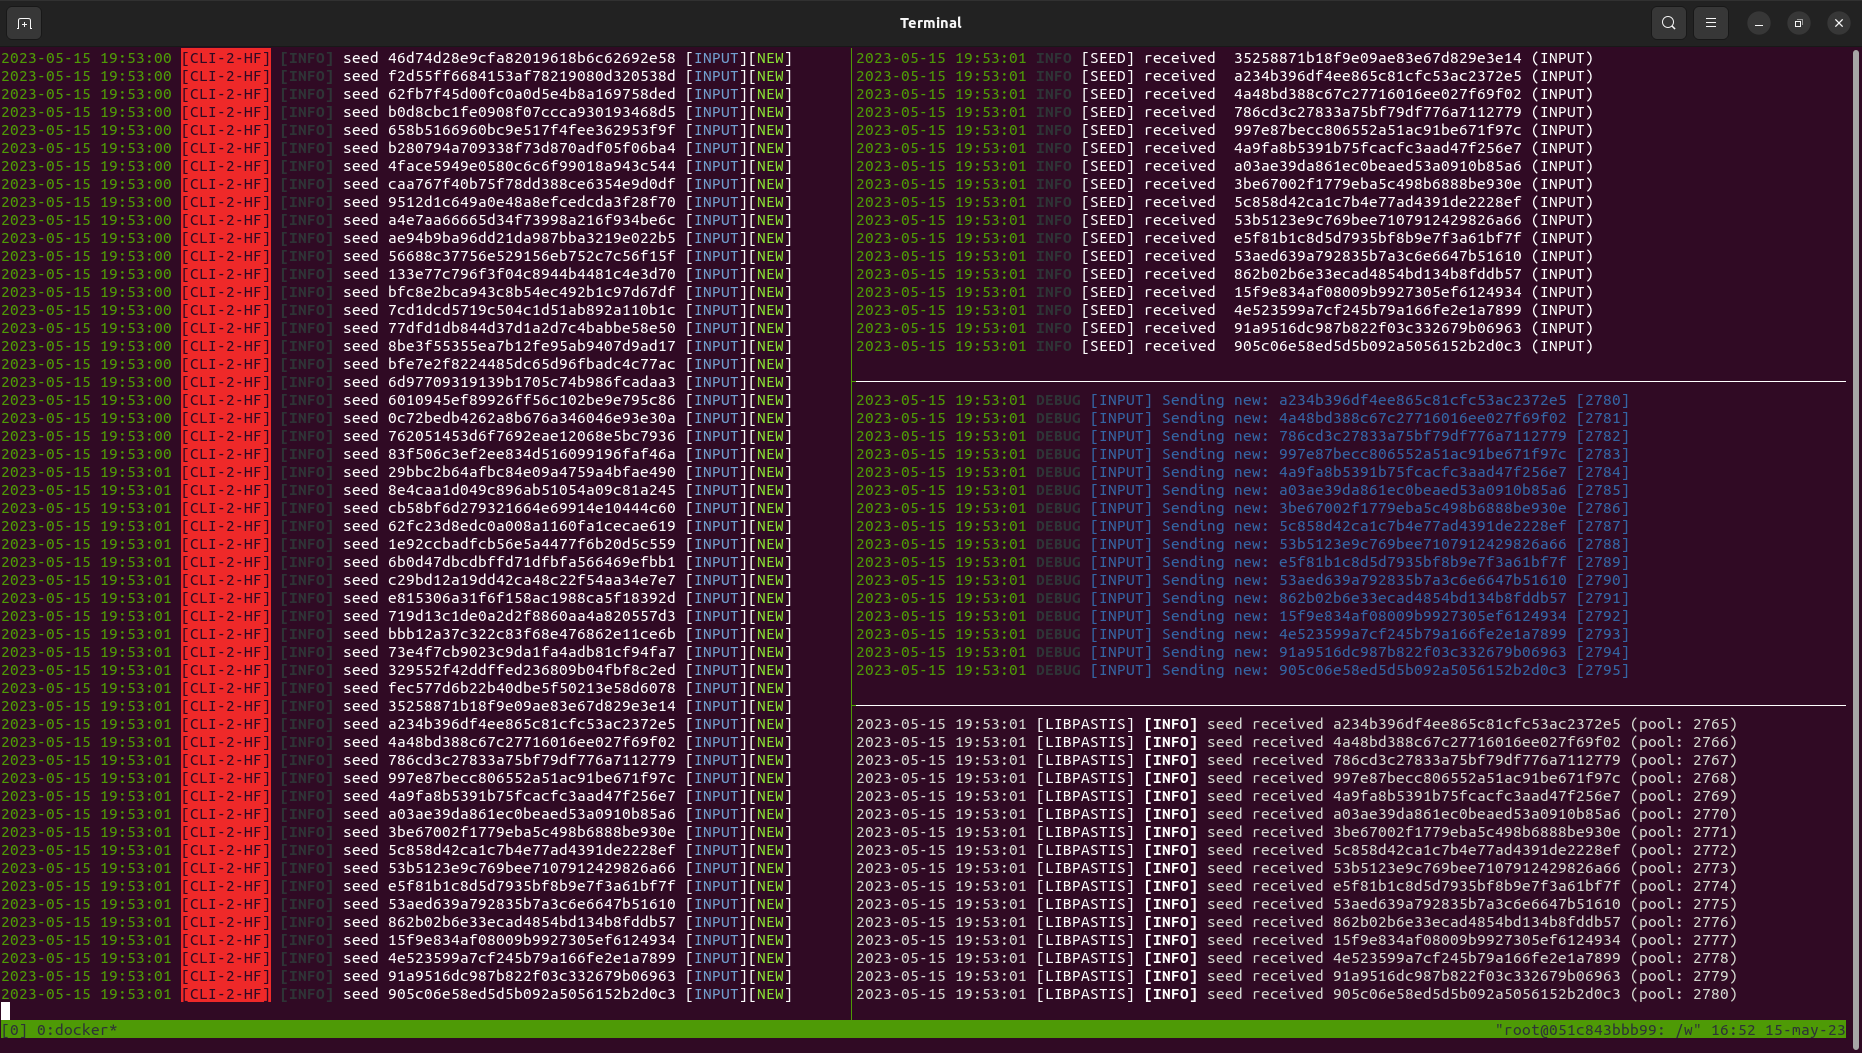Open a new terminal tab
The image size is (1862, 1053).
click(x=24, y=23)
